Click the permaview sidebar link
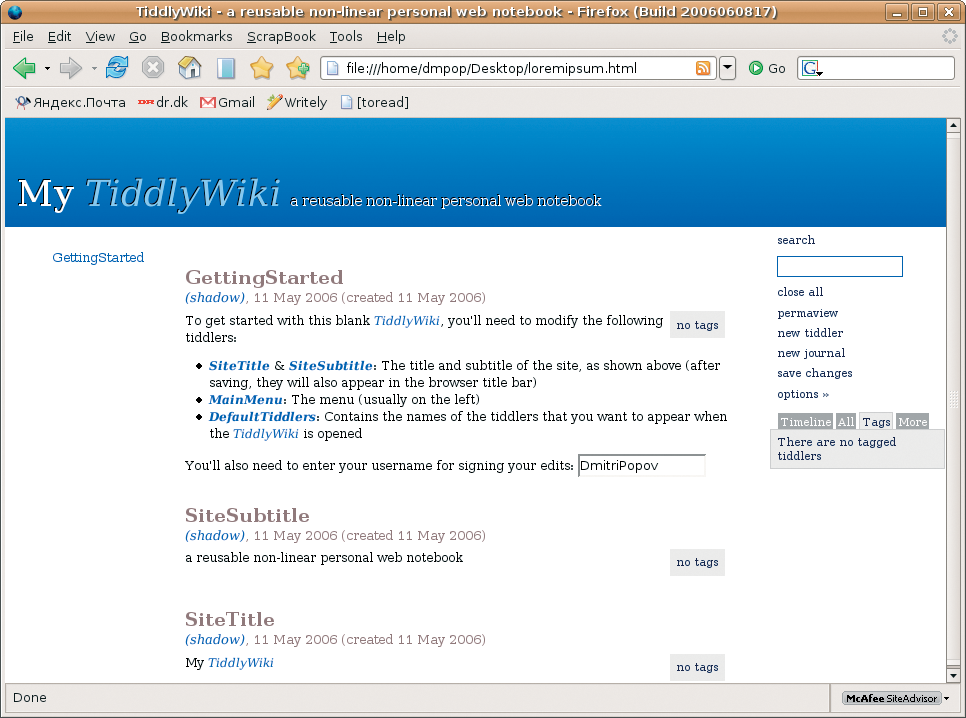This screenshot has width=966, height=718. 808,313
